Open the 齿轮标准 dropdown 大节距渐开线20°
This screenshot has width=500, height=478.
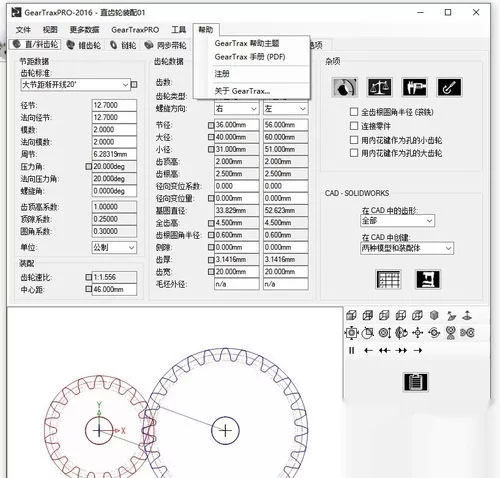tap(75, 85)
